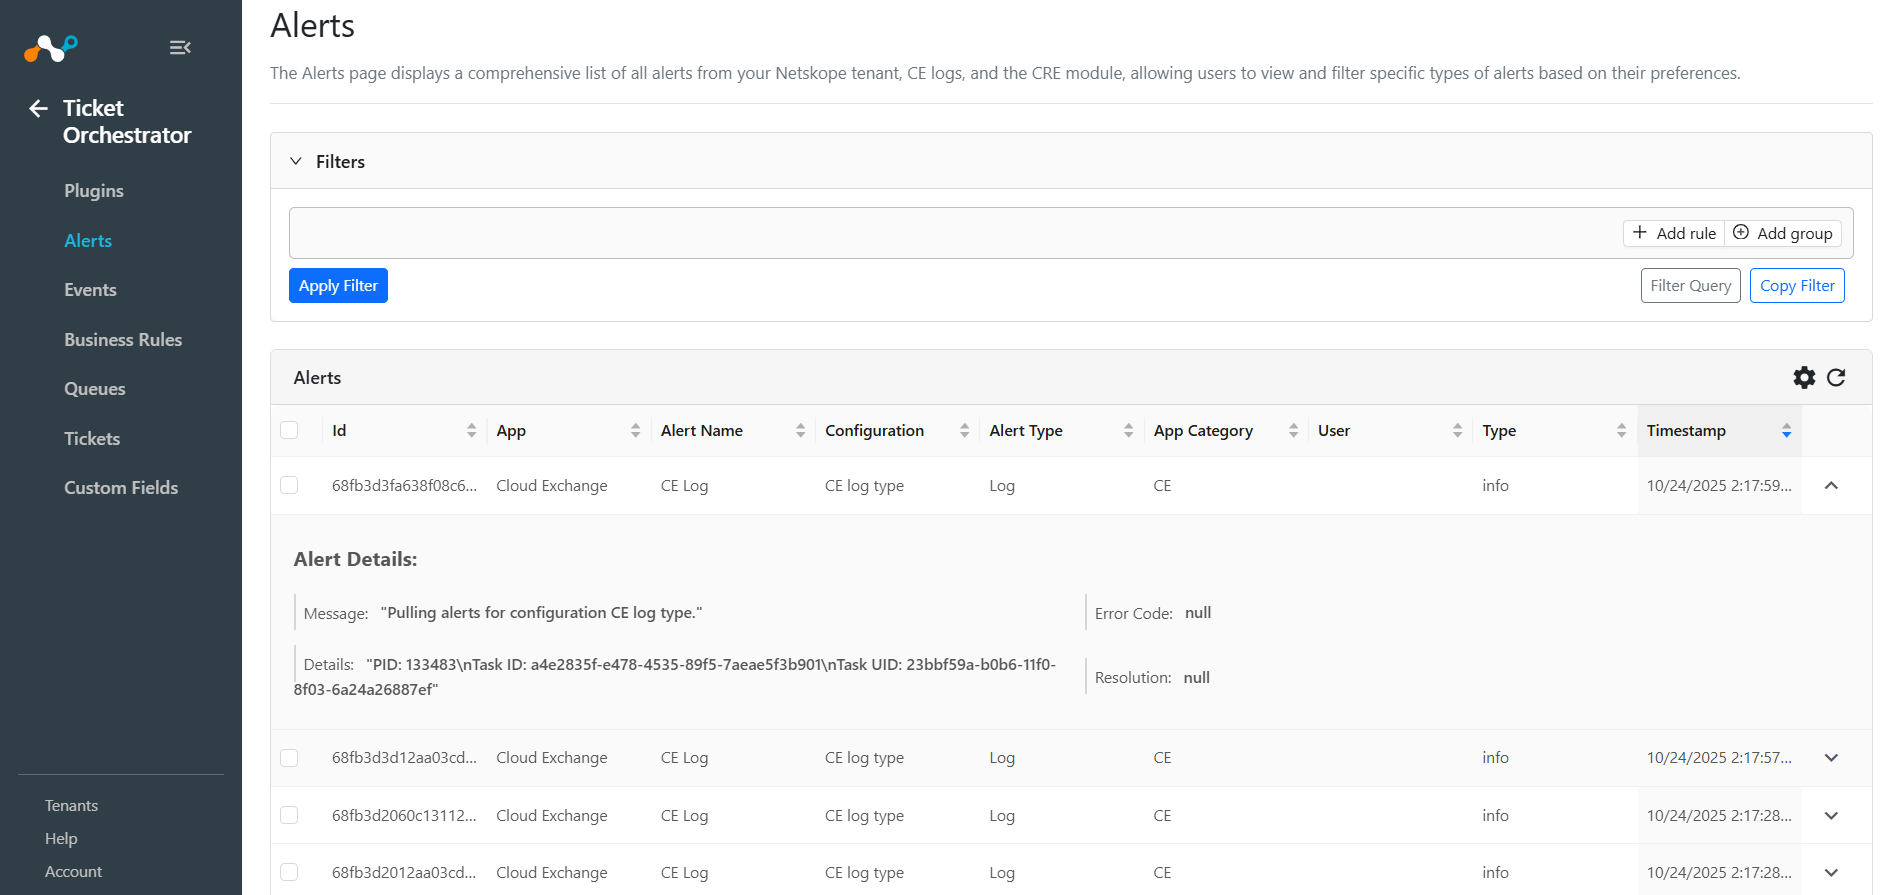Click the 'Pulling alerts for configuration' message

tap(542, 613)
